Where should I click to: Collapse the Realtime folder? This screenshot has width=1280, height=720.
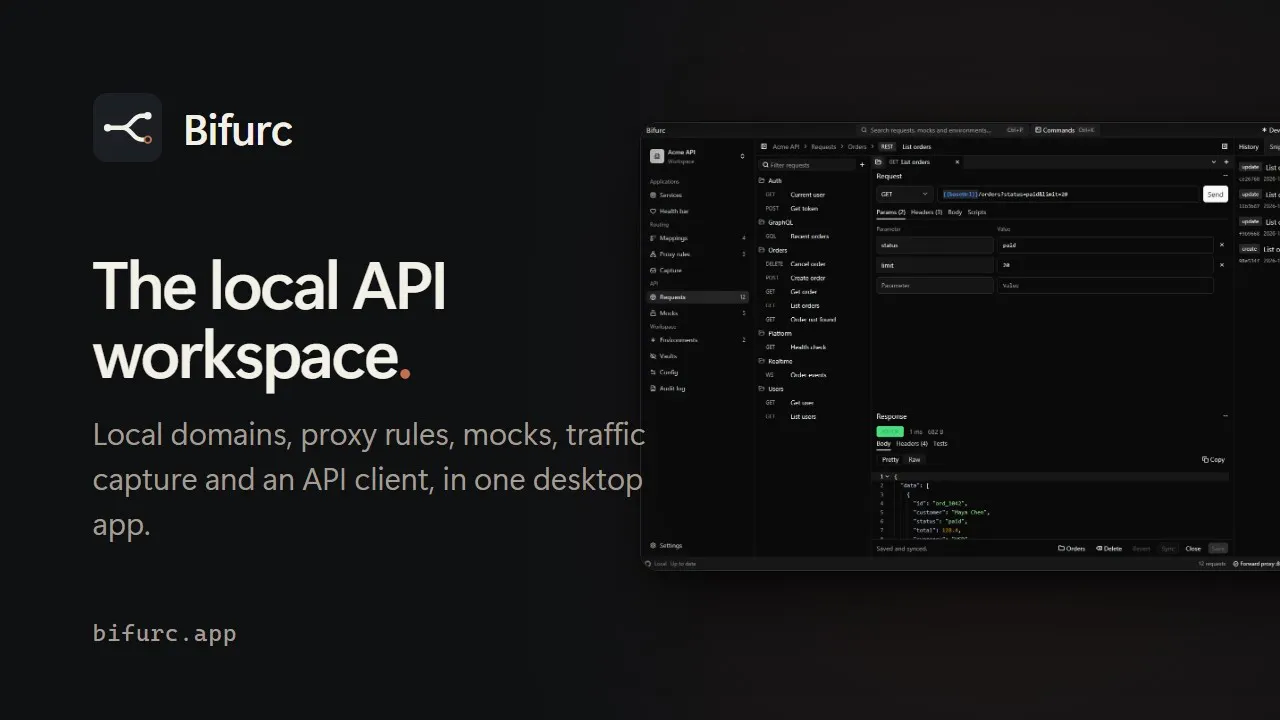pyautogui.click(x=775, y=361)
